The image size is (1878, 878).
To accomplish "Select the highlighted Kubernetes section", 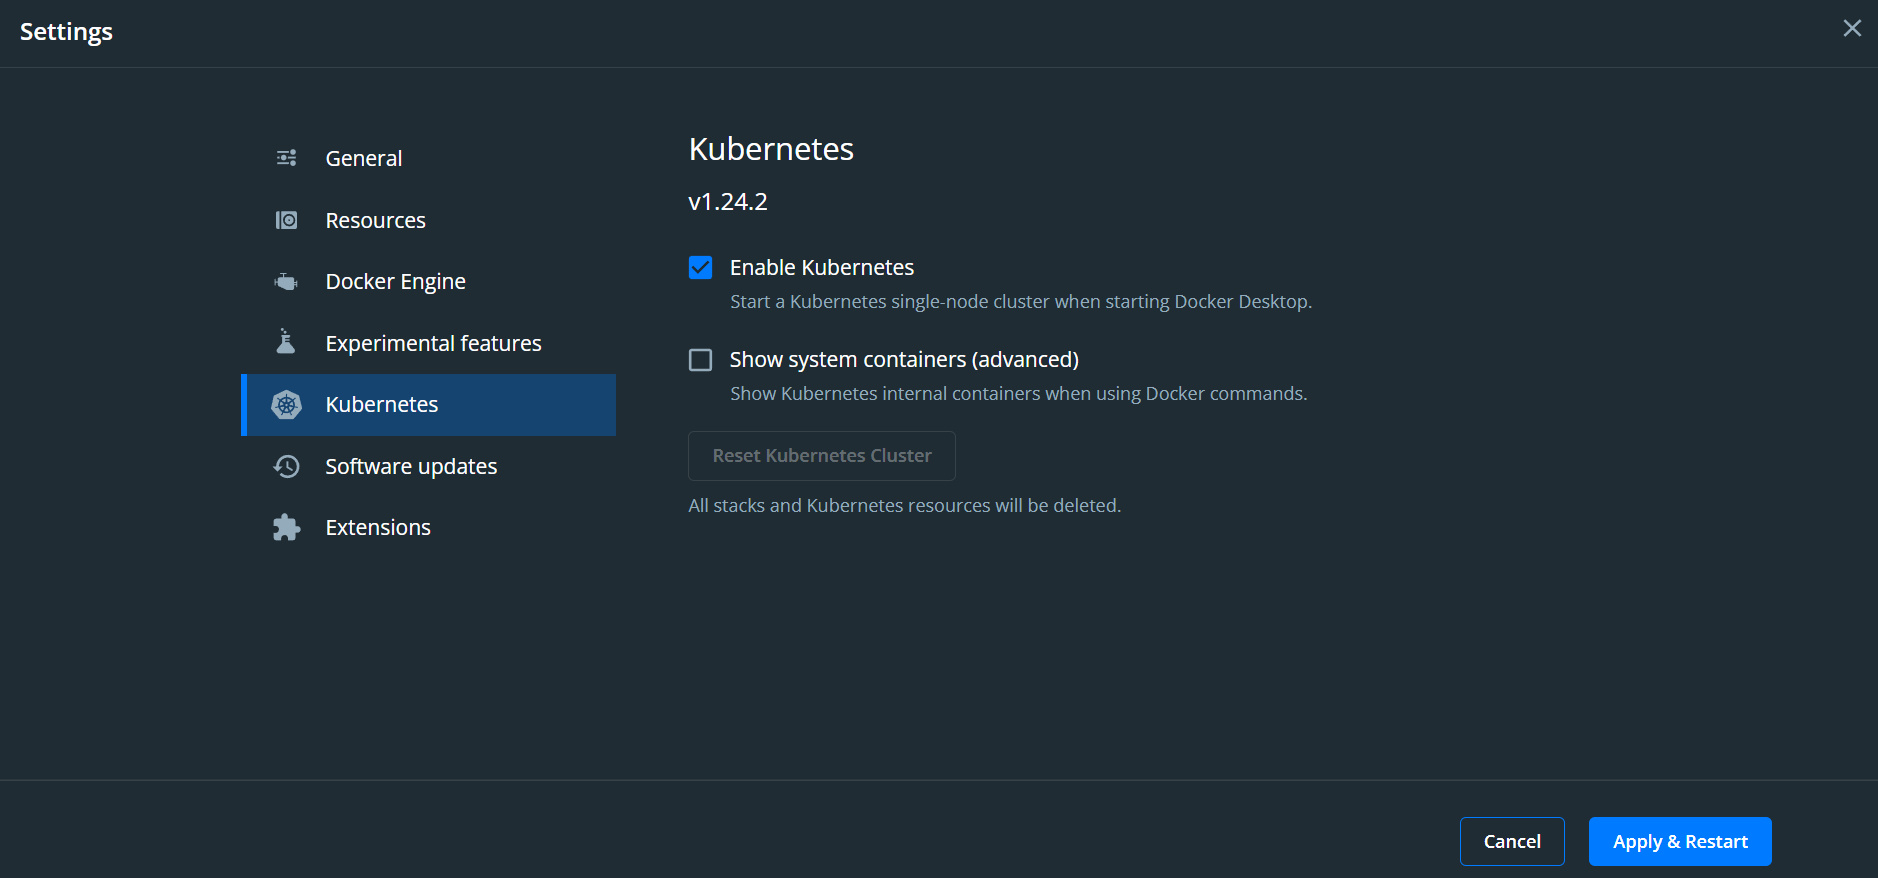I will (381, 404).
